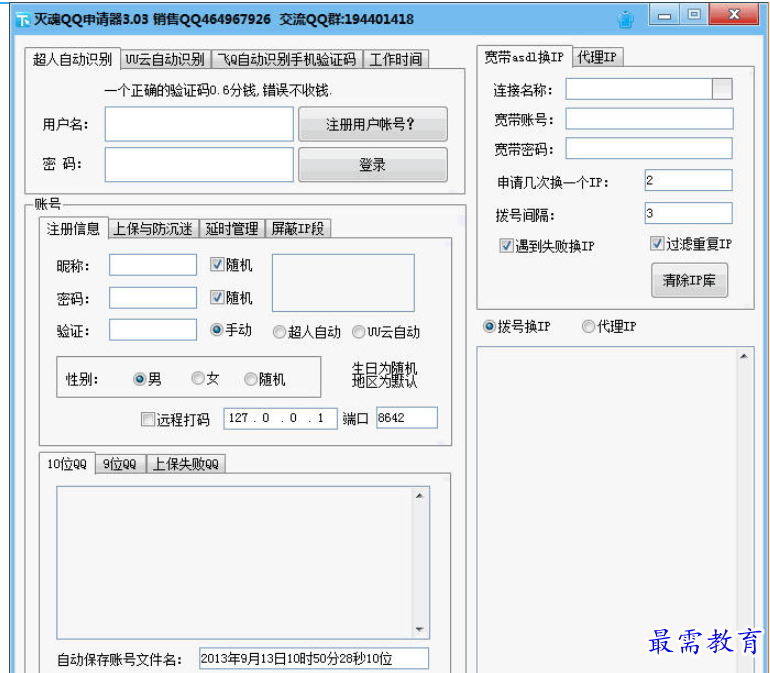
Task: Select the 宽带asdl换IP tab
Action: [x=524, y=57]
